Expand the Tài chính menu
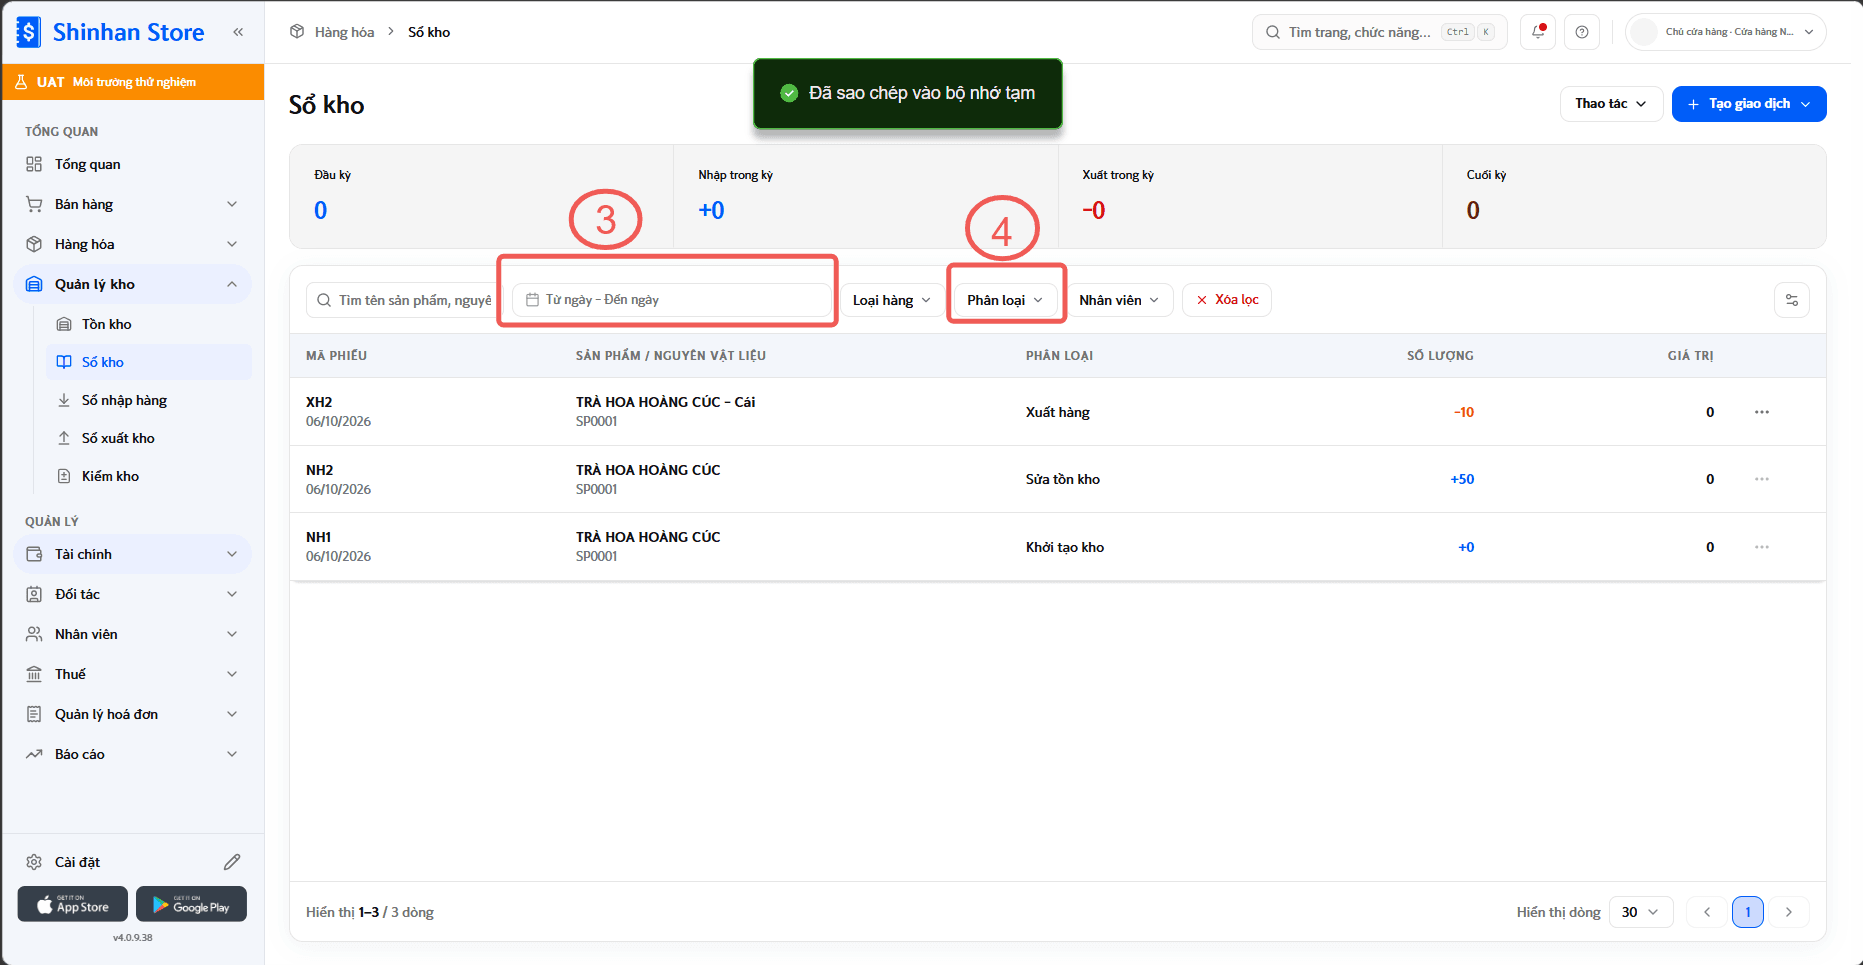1863x965 pixels. 132,554
